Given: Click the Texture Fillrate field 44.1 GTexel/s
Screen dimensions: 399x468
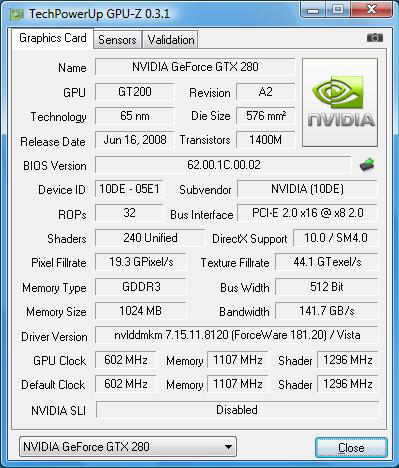Looking at the screenshot, I should [x=327, y=262].
